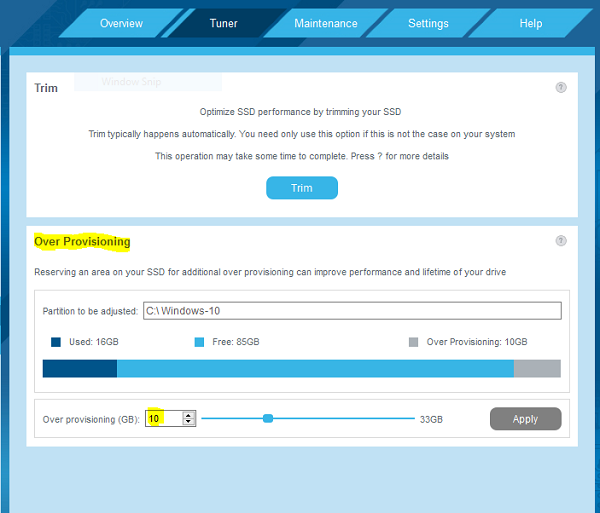Switch to the Overview tab

121,23
